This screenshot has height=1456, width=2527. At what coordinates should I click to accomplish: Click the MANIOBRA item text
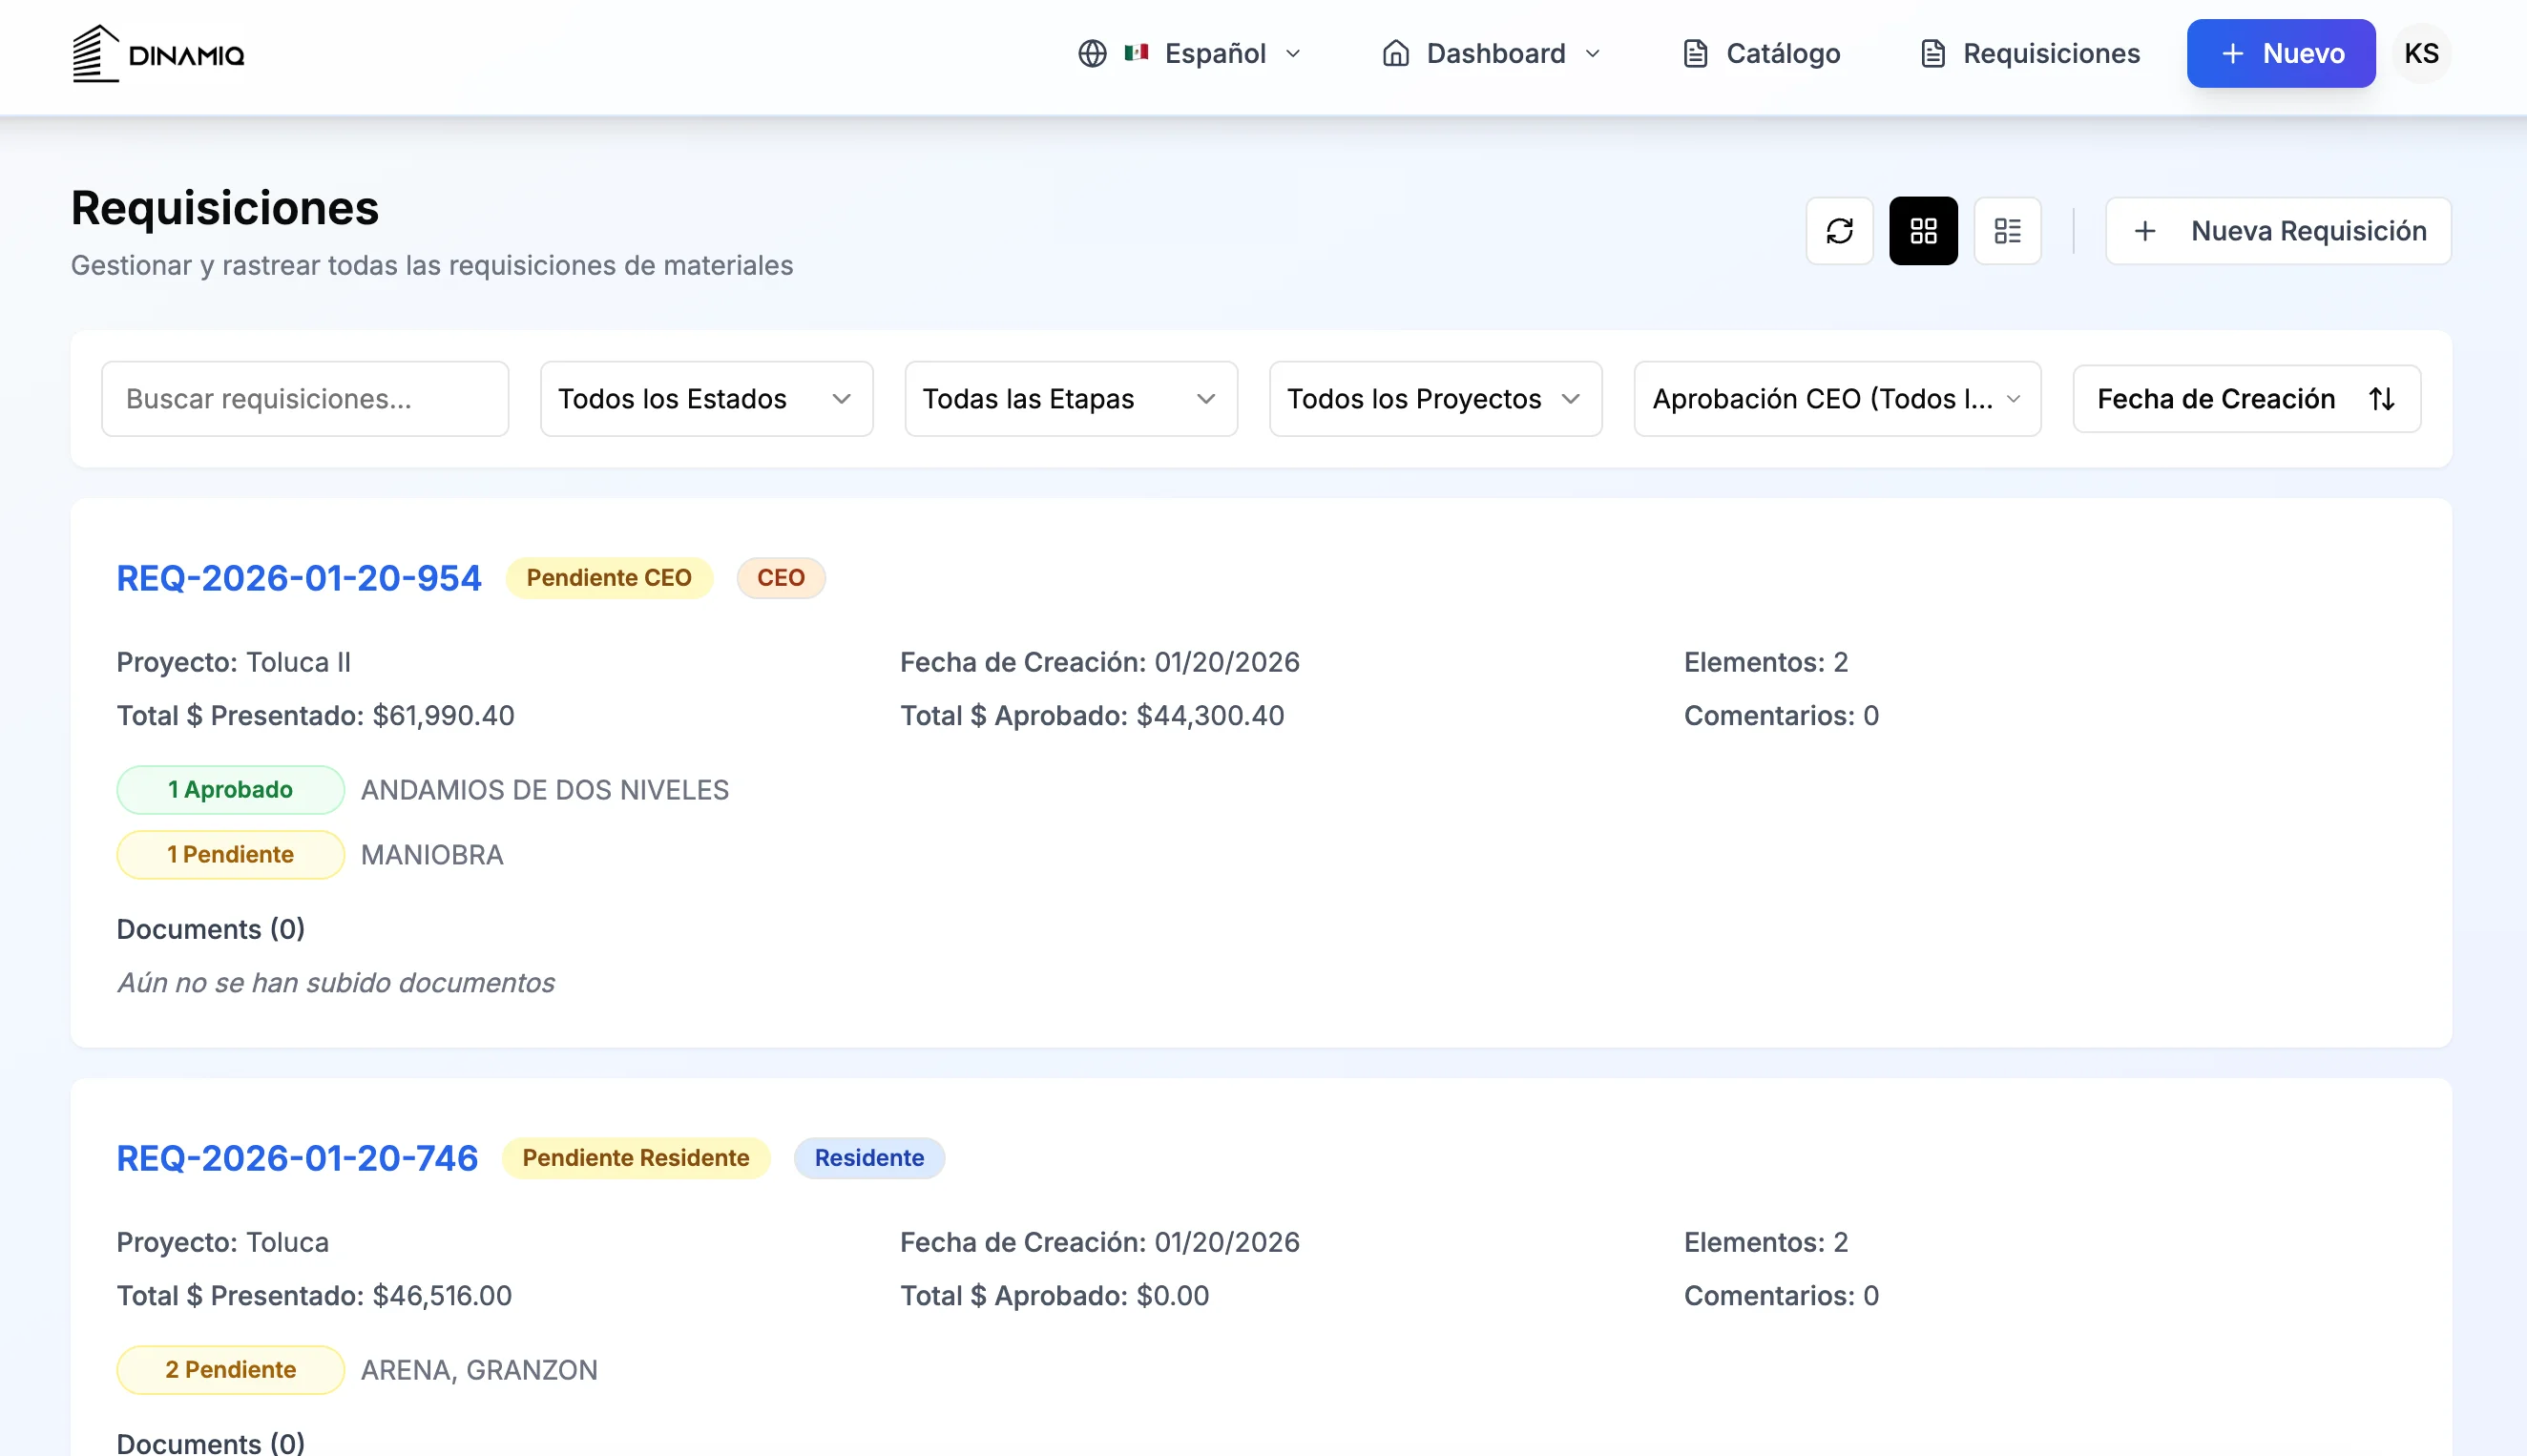click(432, 855)
